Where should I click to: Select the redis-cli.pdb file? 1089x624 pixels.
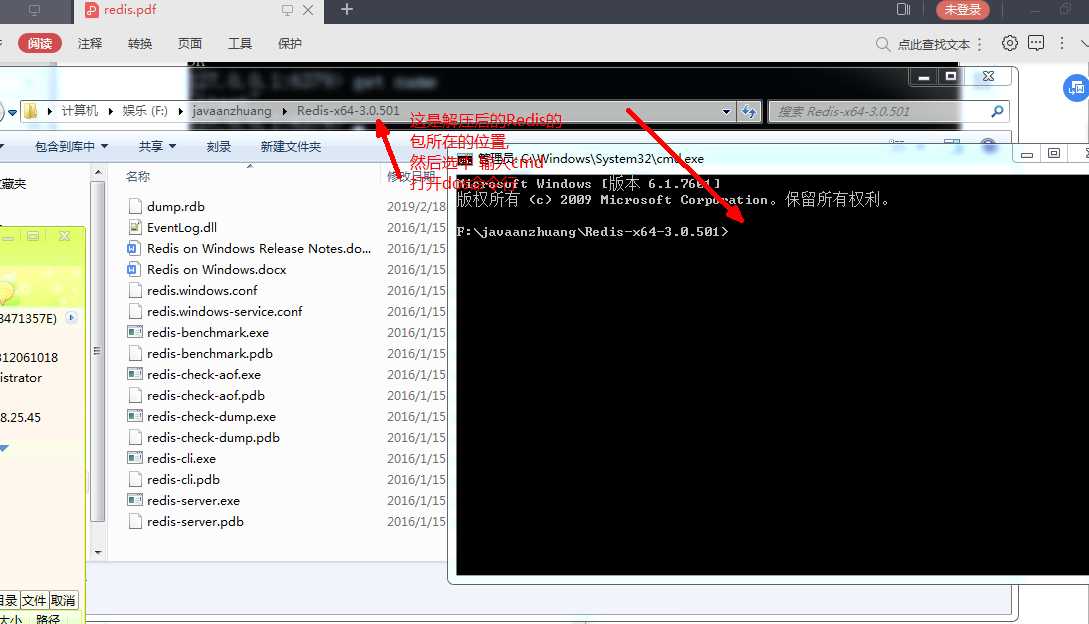pos(183,479)
